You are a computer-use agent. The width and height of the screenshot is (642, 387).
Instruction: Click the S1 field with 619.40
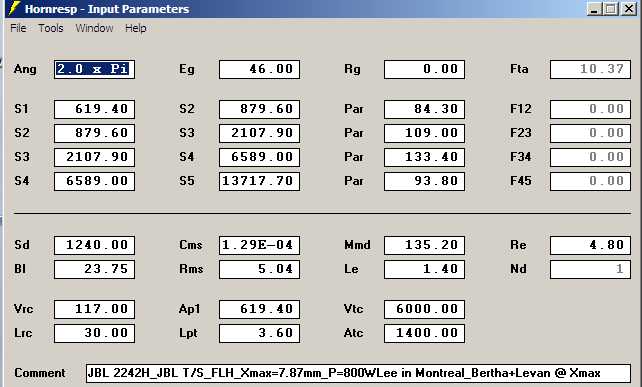(x=94, y=109)
